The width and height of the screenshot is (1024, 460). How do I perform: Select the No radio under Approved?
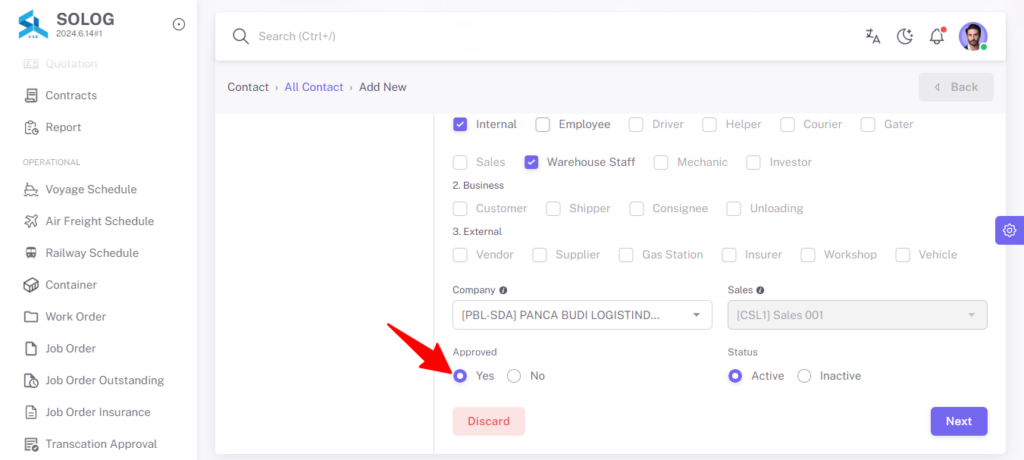514,376
